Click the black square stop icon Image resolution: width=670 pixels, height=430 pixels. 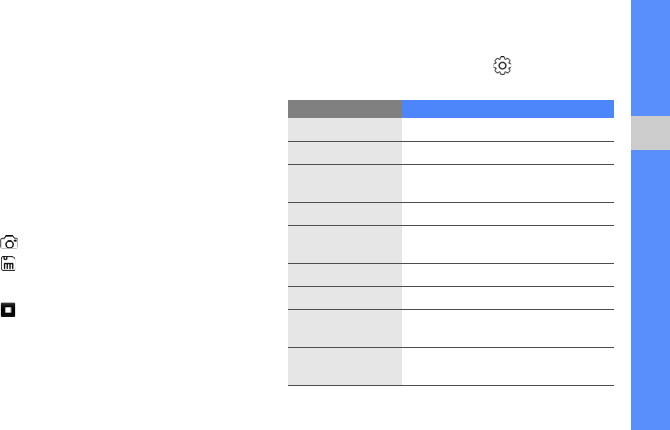pos(10,310)
